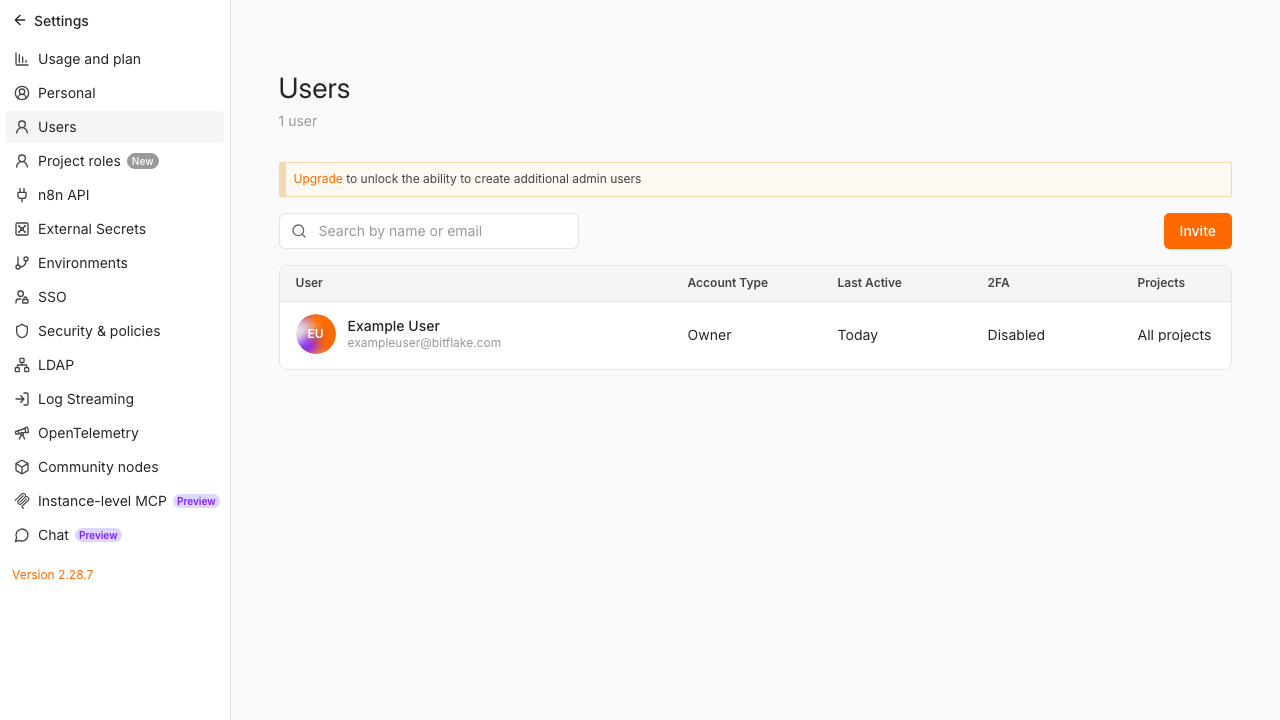This screenshot has height=720, width=1280.
Task: Go to LDAP settings
Action: point(115,365)
